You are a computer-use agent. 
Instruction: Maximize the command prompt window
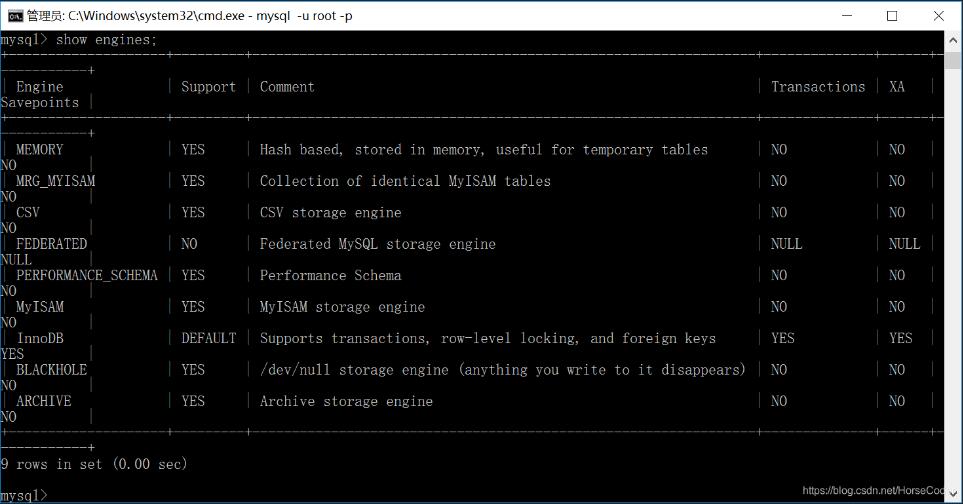coord(892,15)
